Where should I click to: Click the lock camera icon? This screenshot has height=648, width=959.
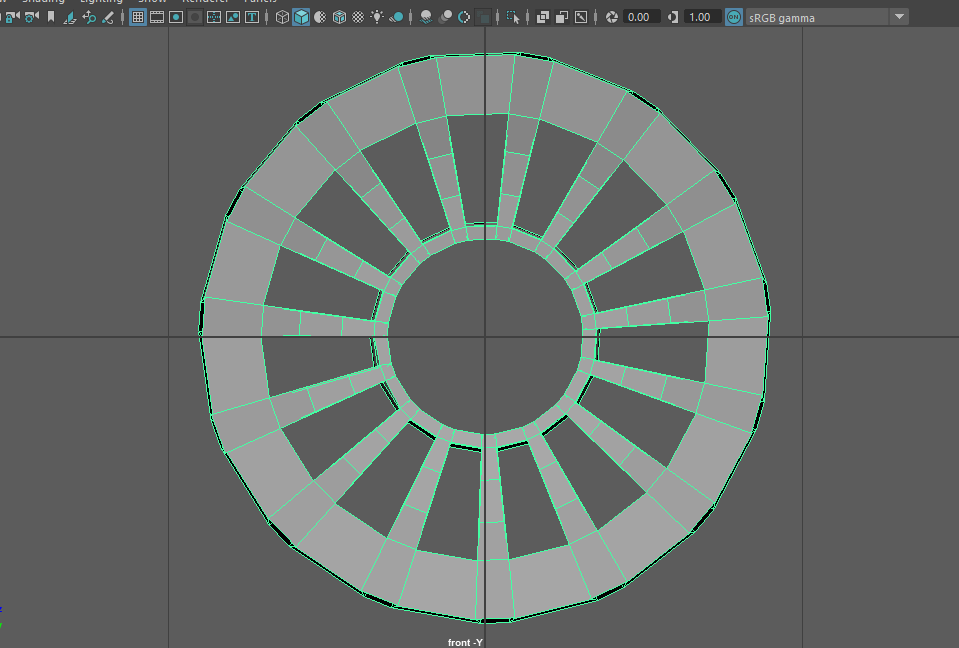click(x=14, y=17)
